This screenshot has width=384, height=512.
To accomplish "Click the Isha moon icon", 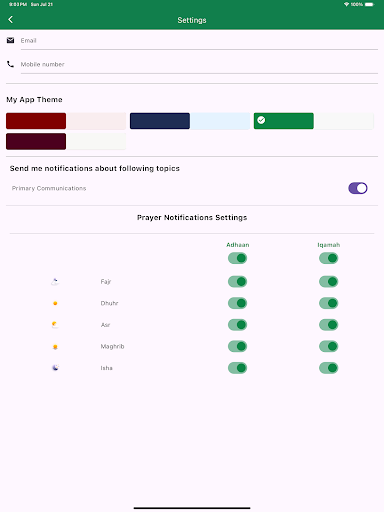I will (55, 368).
